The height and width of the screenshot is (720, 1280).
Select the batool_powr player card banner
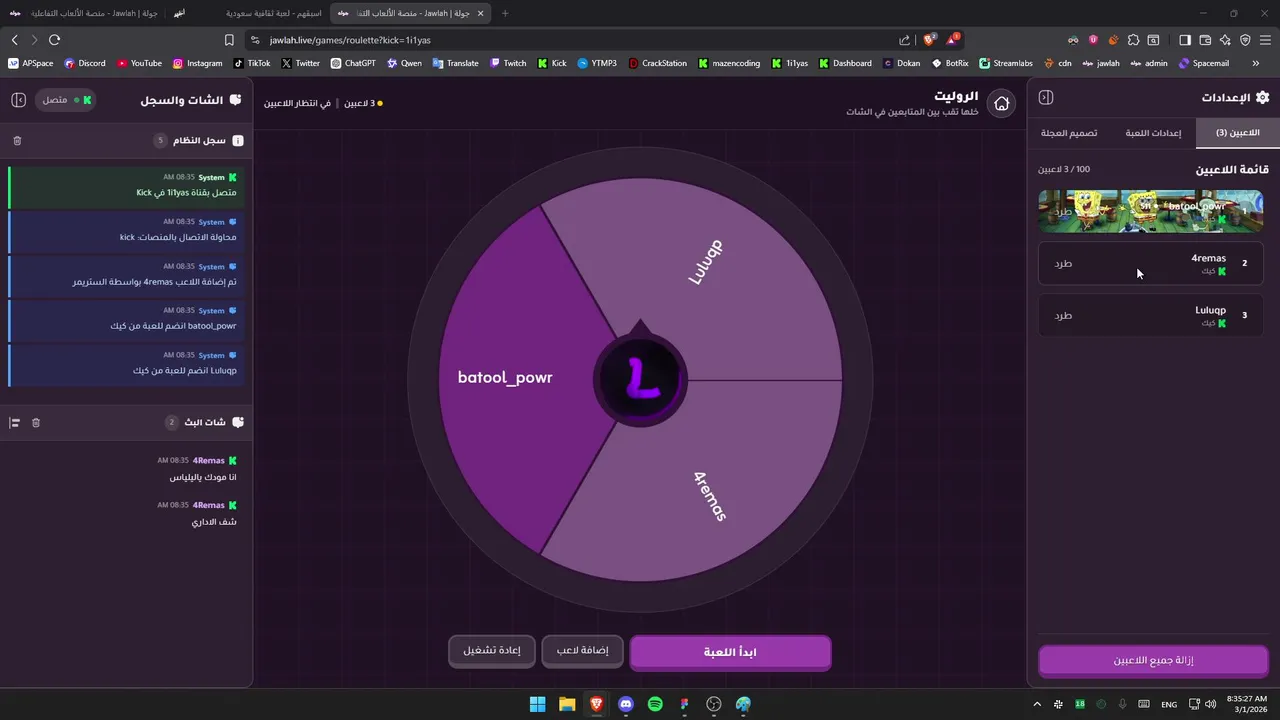click(1151, 211)
